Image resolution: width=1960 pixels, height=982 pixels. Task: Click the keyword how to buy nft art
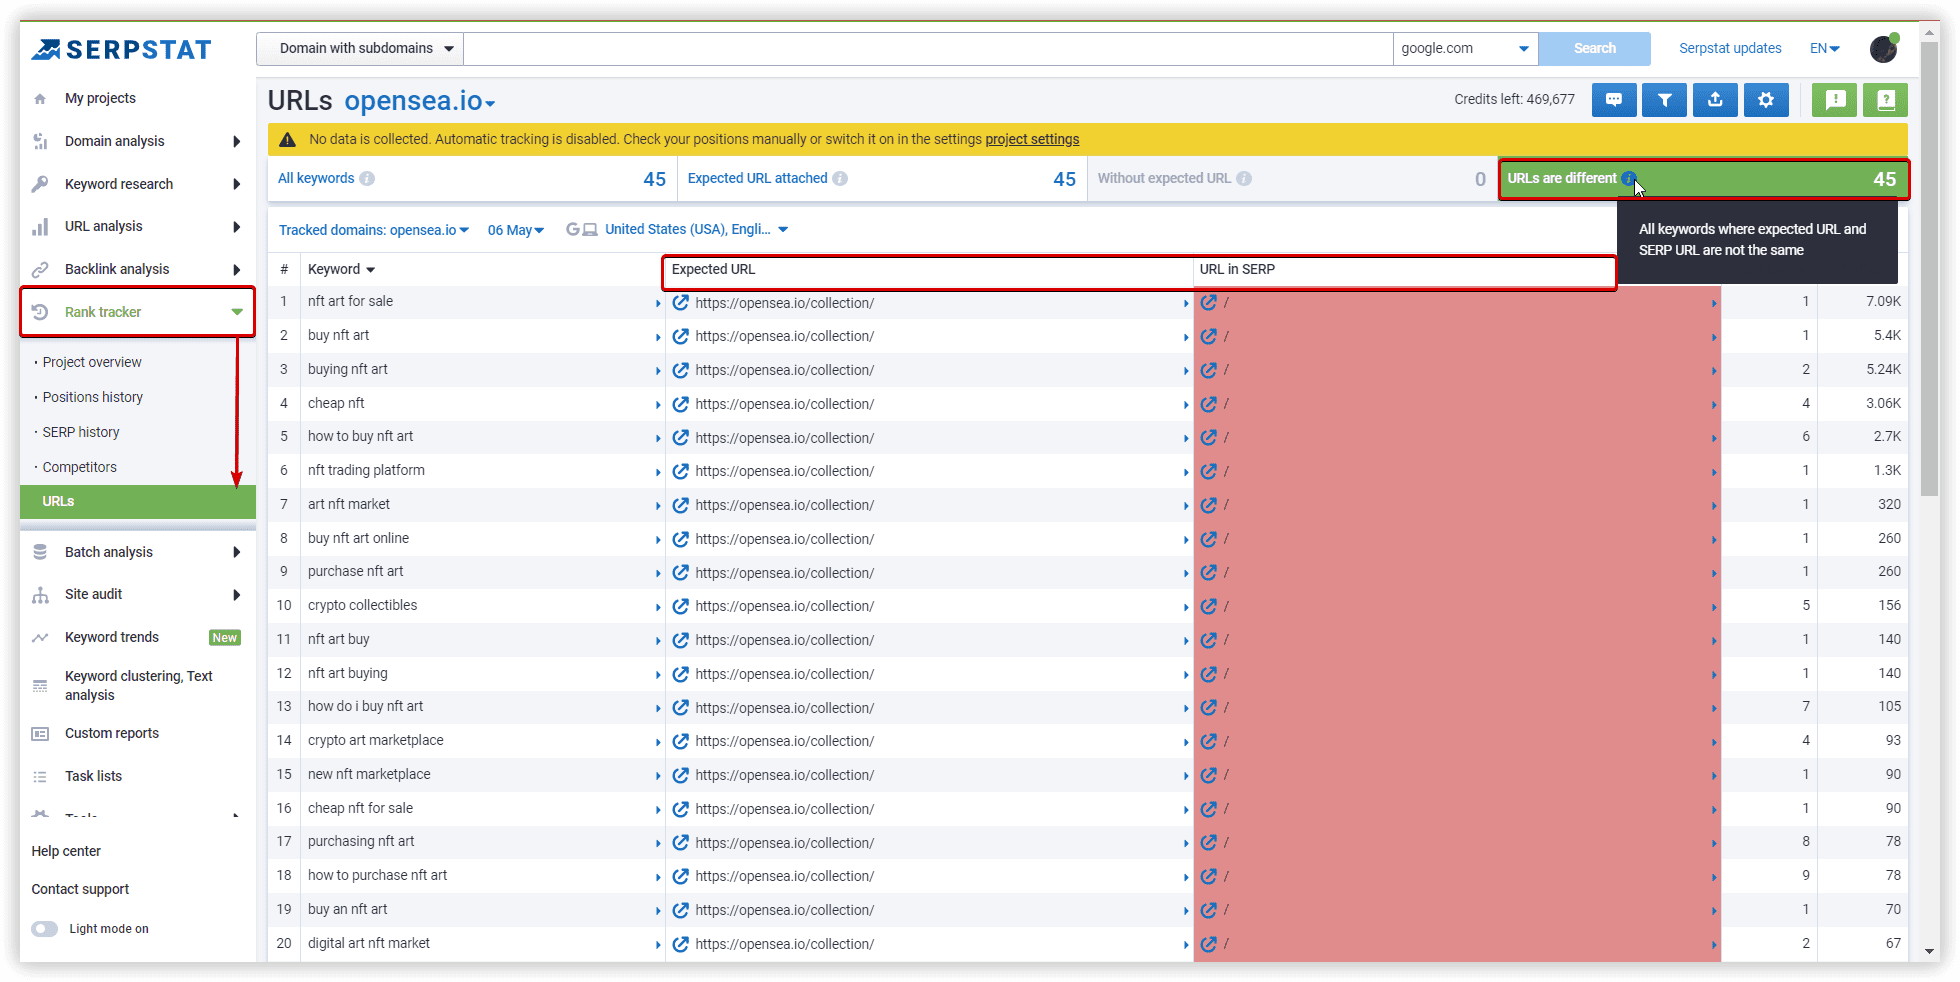(360, 436)
